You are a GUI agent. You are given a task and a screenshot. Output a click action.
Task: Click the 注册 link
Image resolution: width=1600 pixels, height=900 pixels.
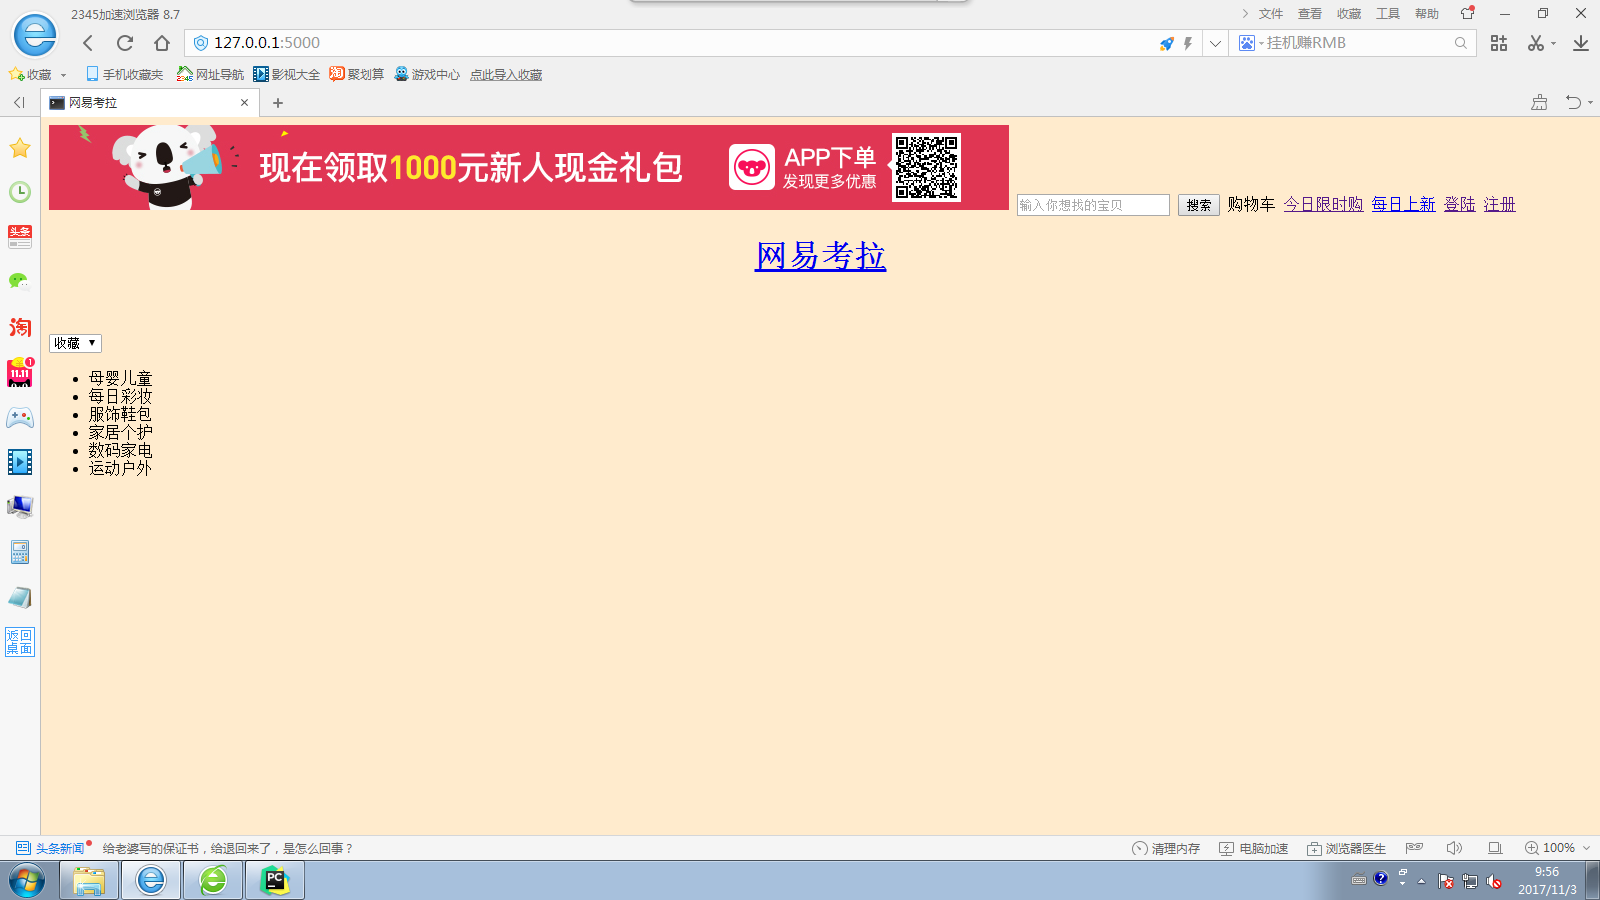(x=1499, y=204)
